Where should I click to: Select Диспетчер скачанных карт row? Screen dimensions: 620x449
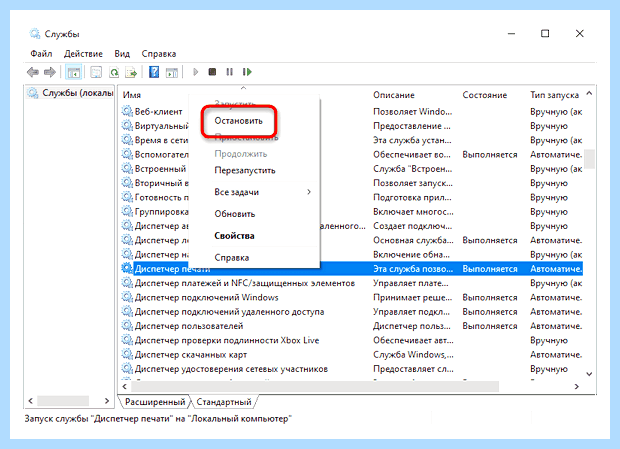(x=352, y=355)
